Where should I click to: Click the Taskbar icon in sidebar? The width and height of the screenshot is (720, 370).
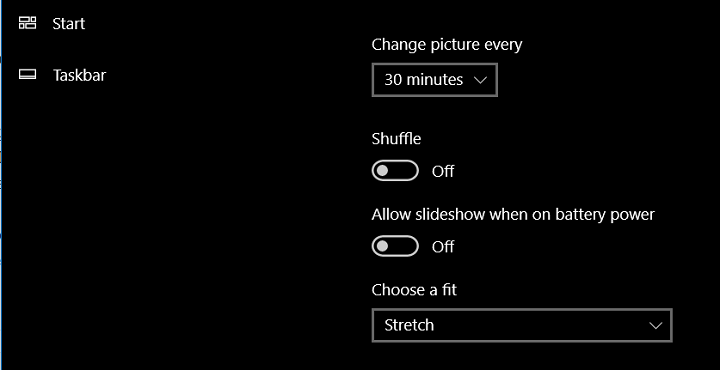27,74
